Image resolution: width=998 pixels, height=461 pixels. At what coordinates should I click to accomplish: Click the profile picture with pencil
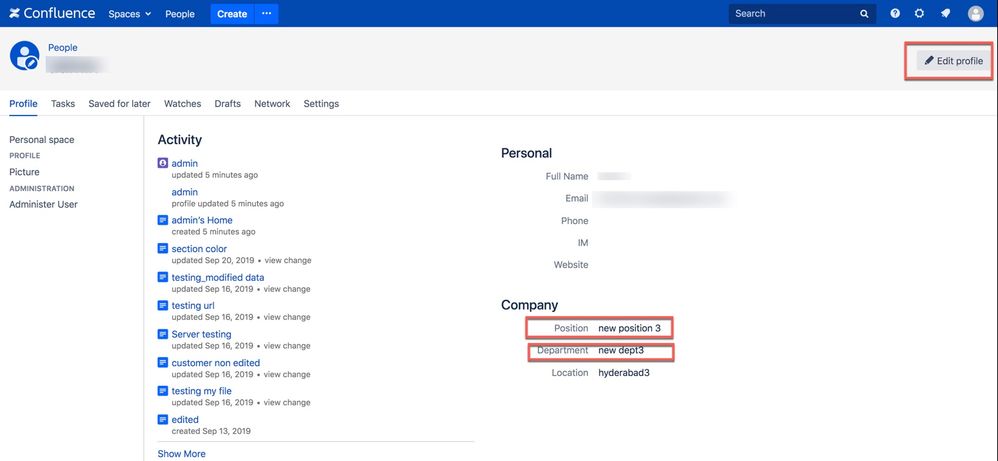(x=25, y=56)
